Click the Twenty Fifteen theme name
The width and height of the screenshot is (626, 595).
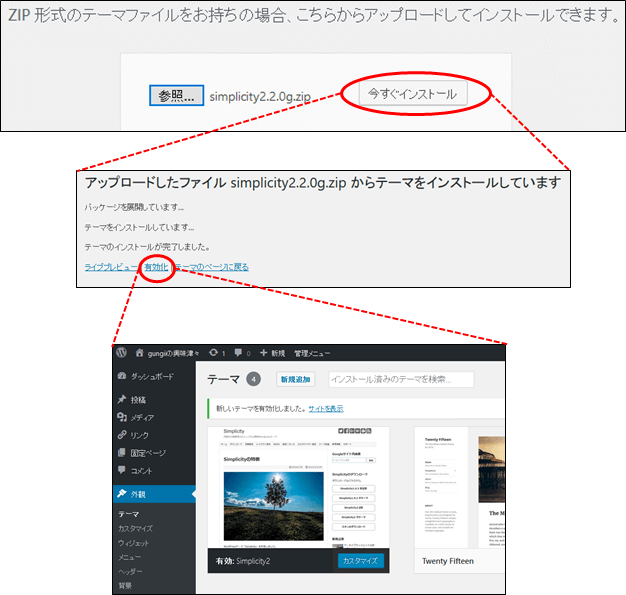click(448, 561)
